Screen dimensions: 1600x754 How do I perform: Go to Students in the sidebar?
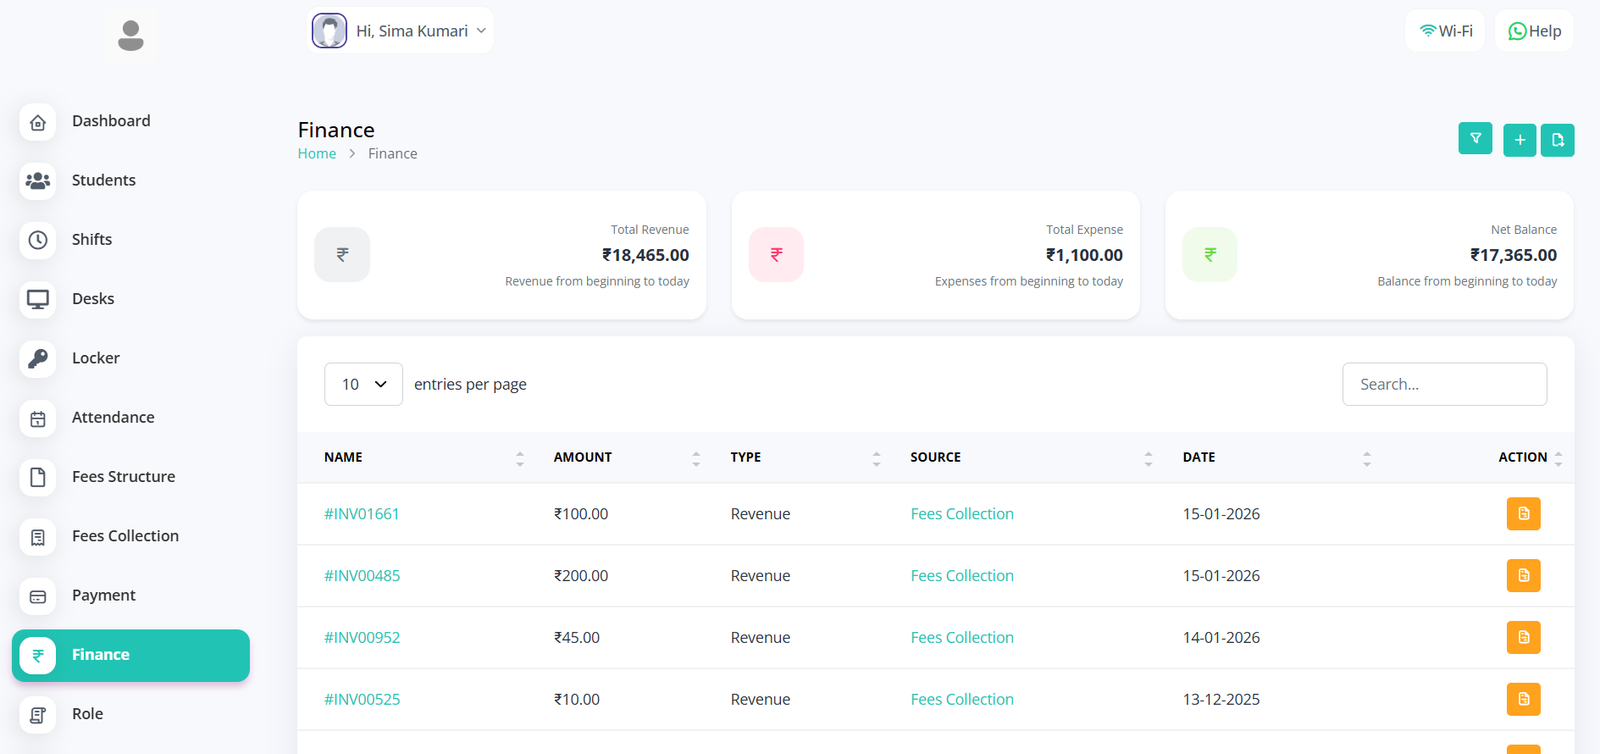pyautogui.click(x=103, y=180)
